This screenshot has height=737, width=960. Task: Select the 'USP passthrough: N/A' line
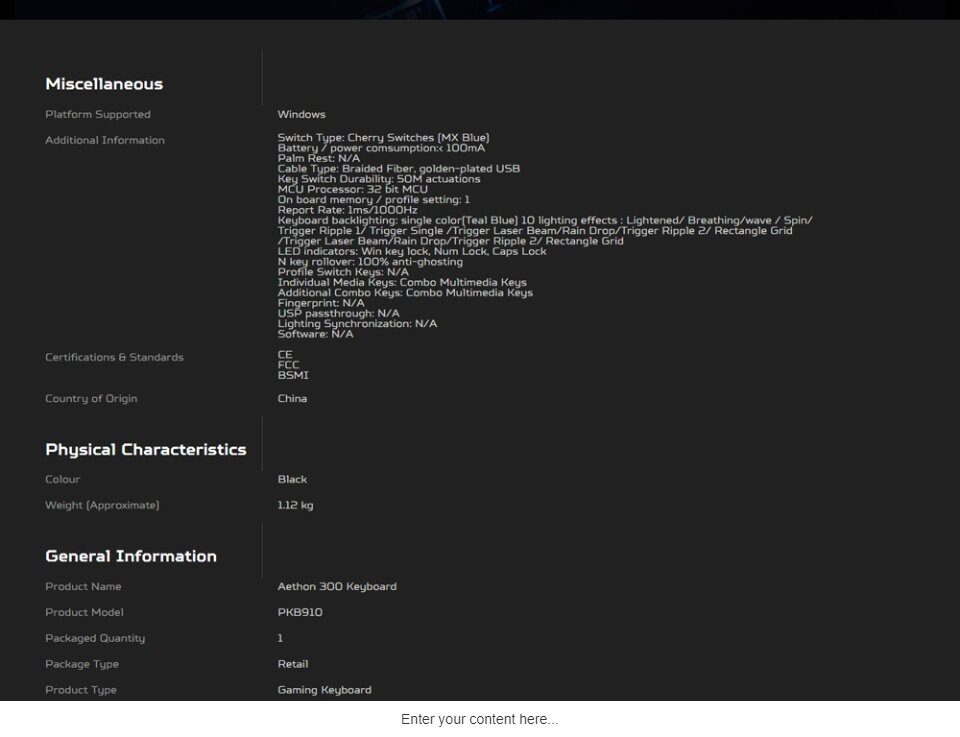point(339,314)
